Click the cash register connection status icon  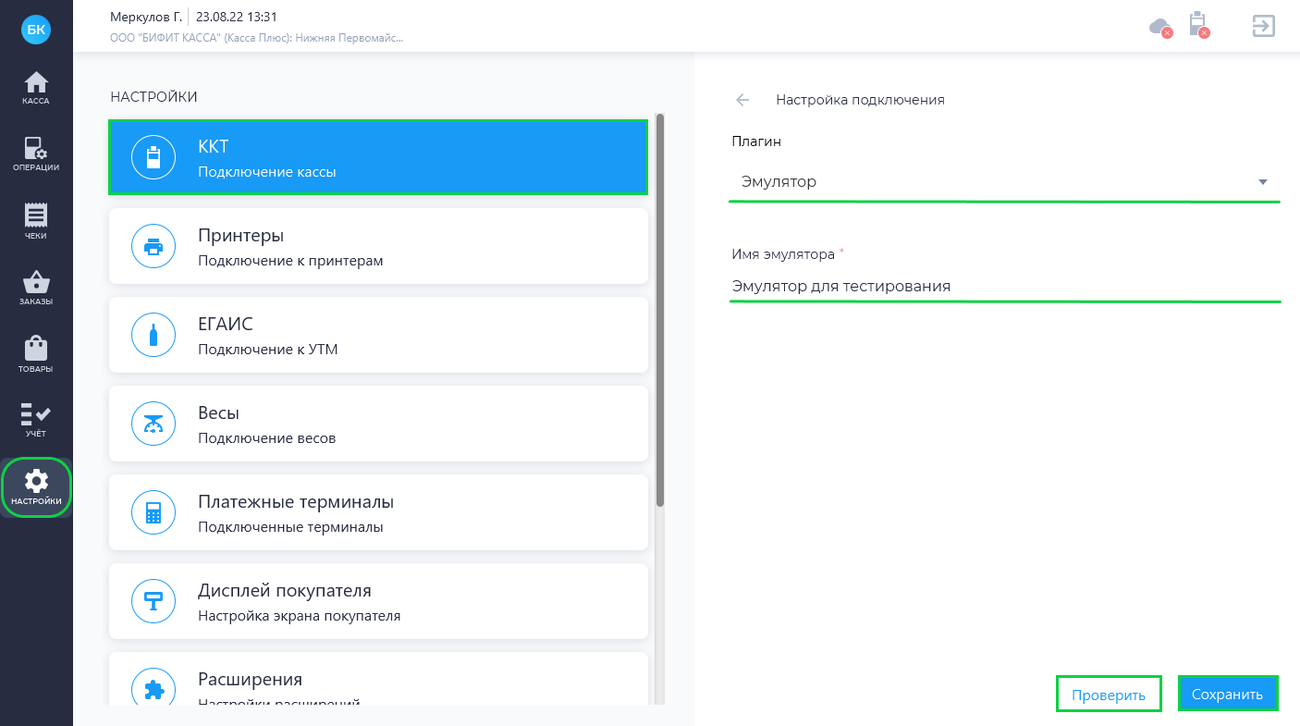(1198, 25)
